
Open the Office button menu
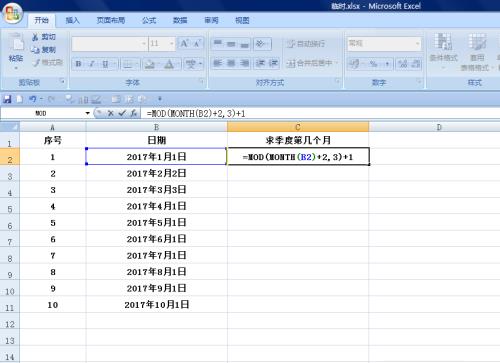pyautogui.click(x=12, y=13)
